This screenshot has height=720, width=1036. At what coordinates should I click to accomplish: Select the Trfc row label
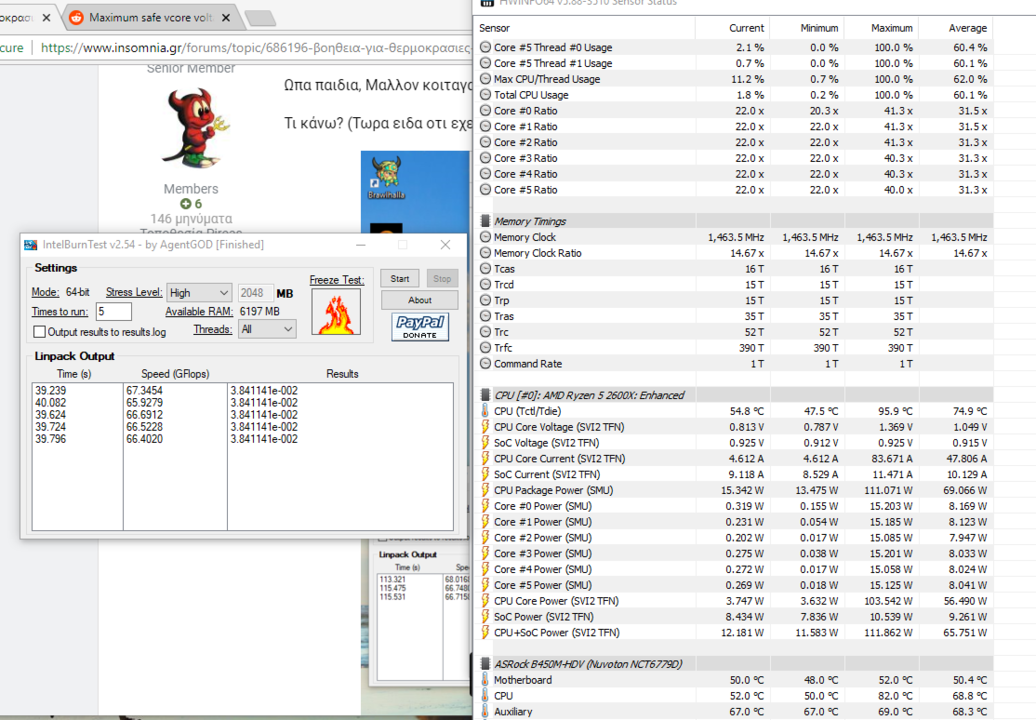(503, 348)
